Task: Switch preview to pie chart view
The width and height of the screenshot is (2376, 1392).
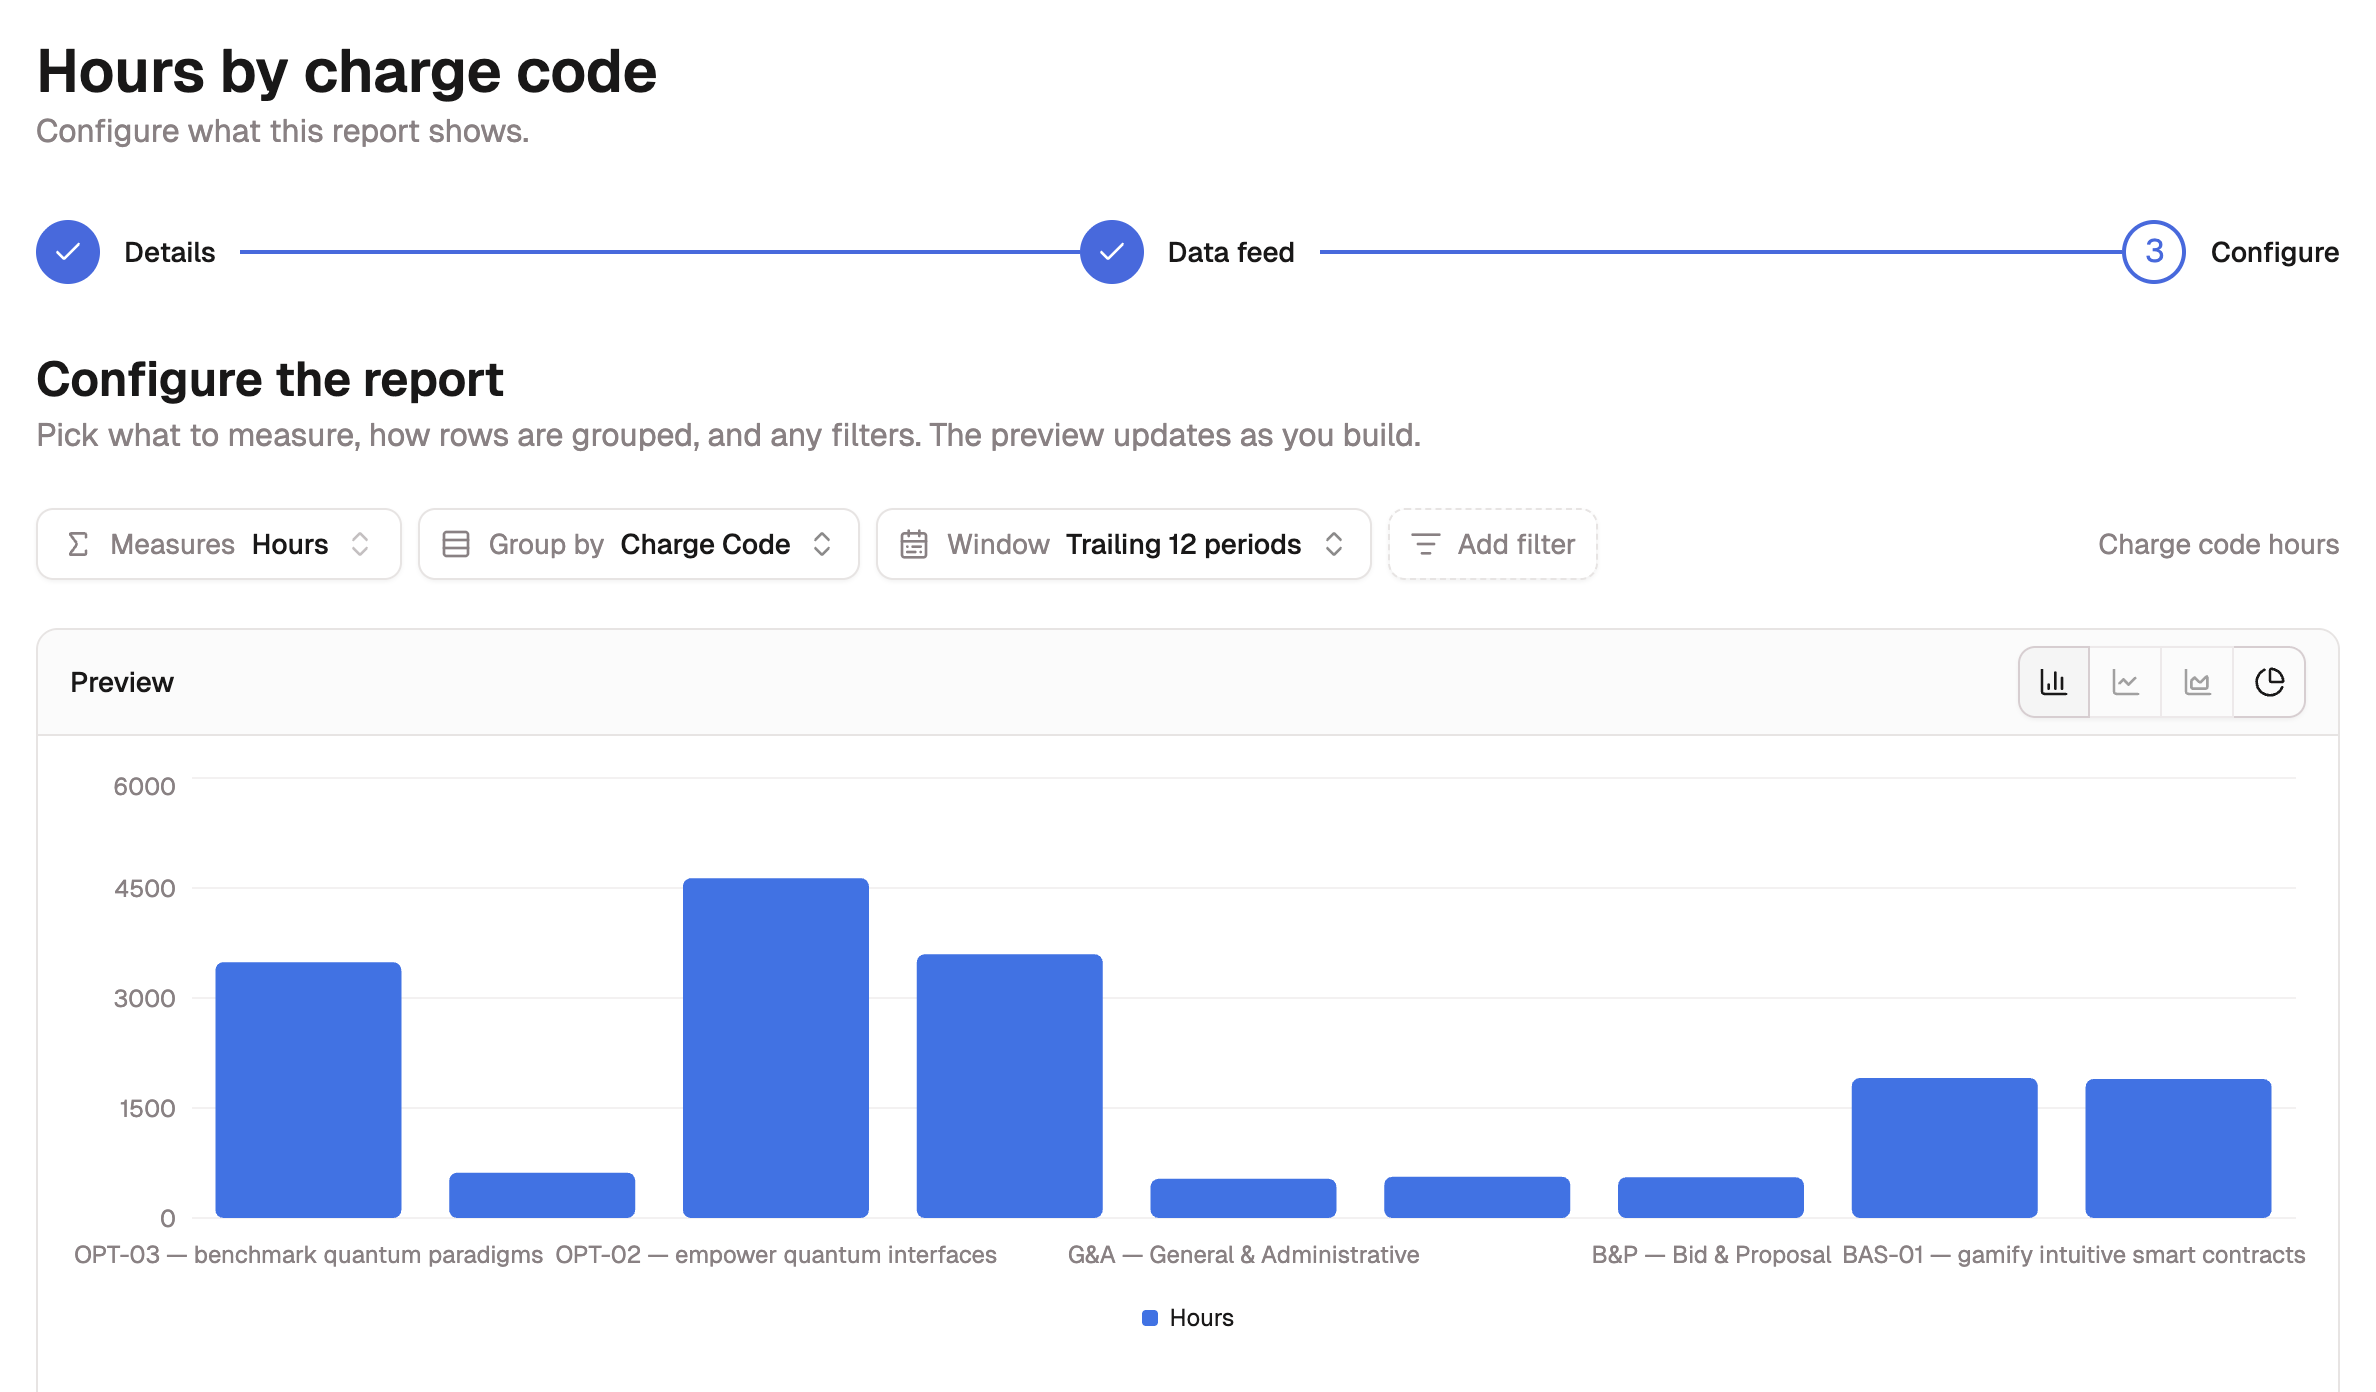Action: (2269, 682)
